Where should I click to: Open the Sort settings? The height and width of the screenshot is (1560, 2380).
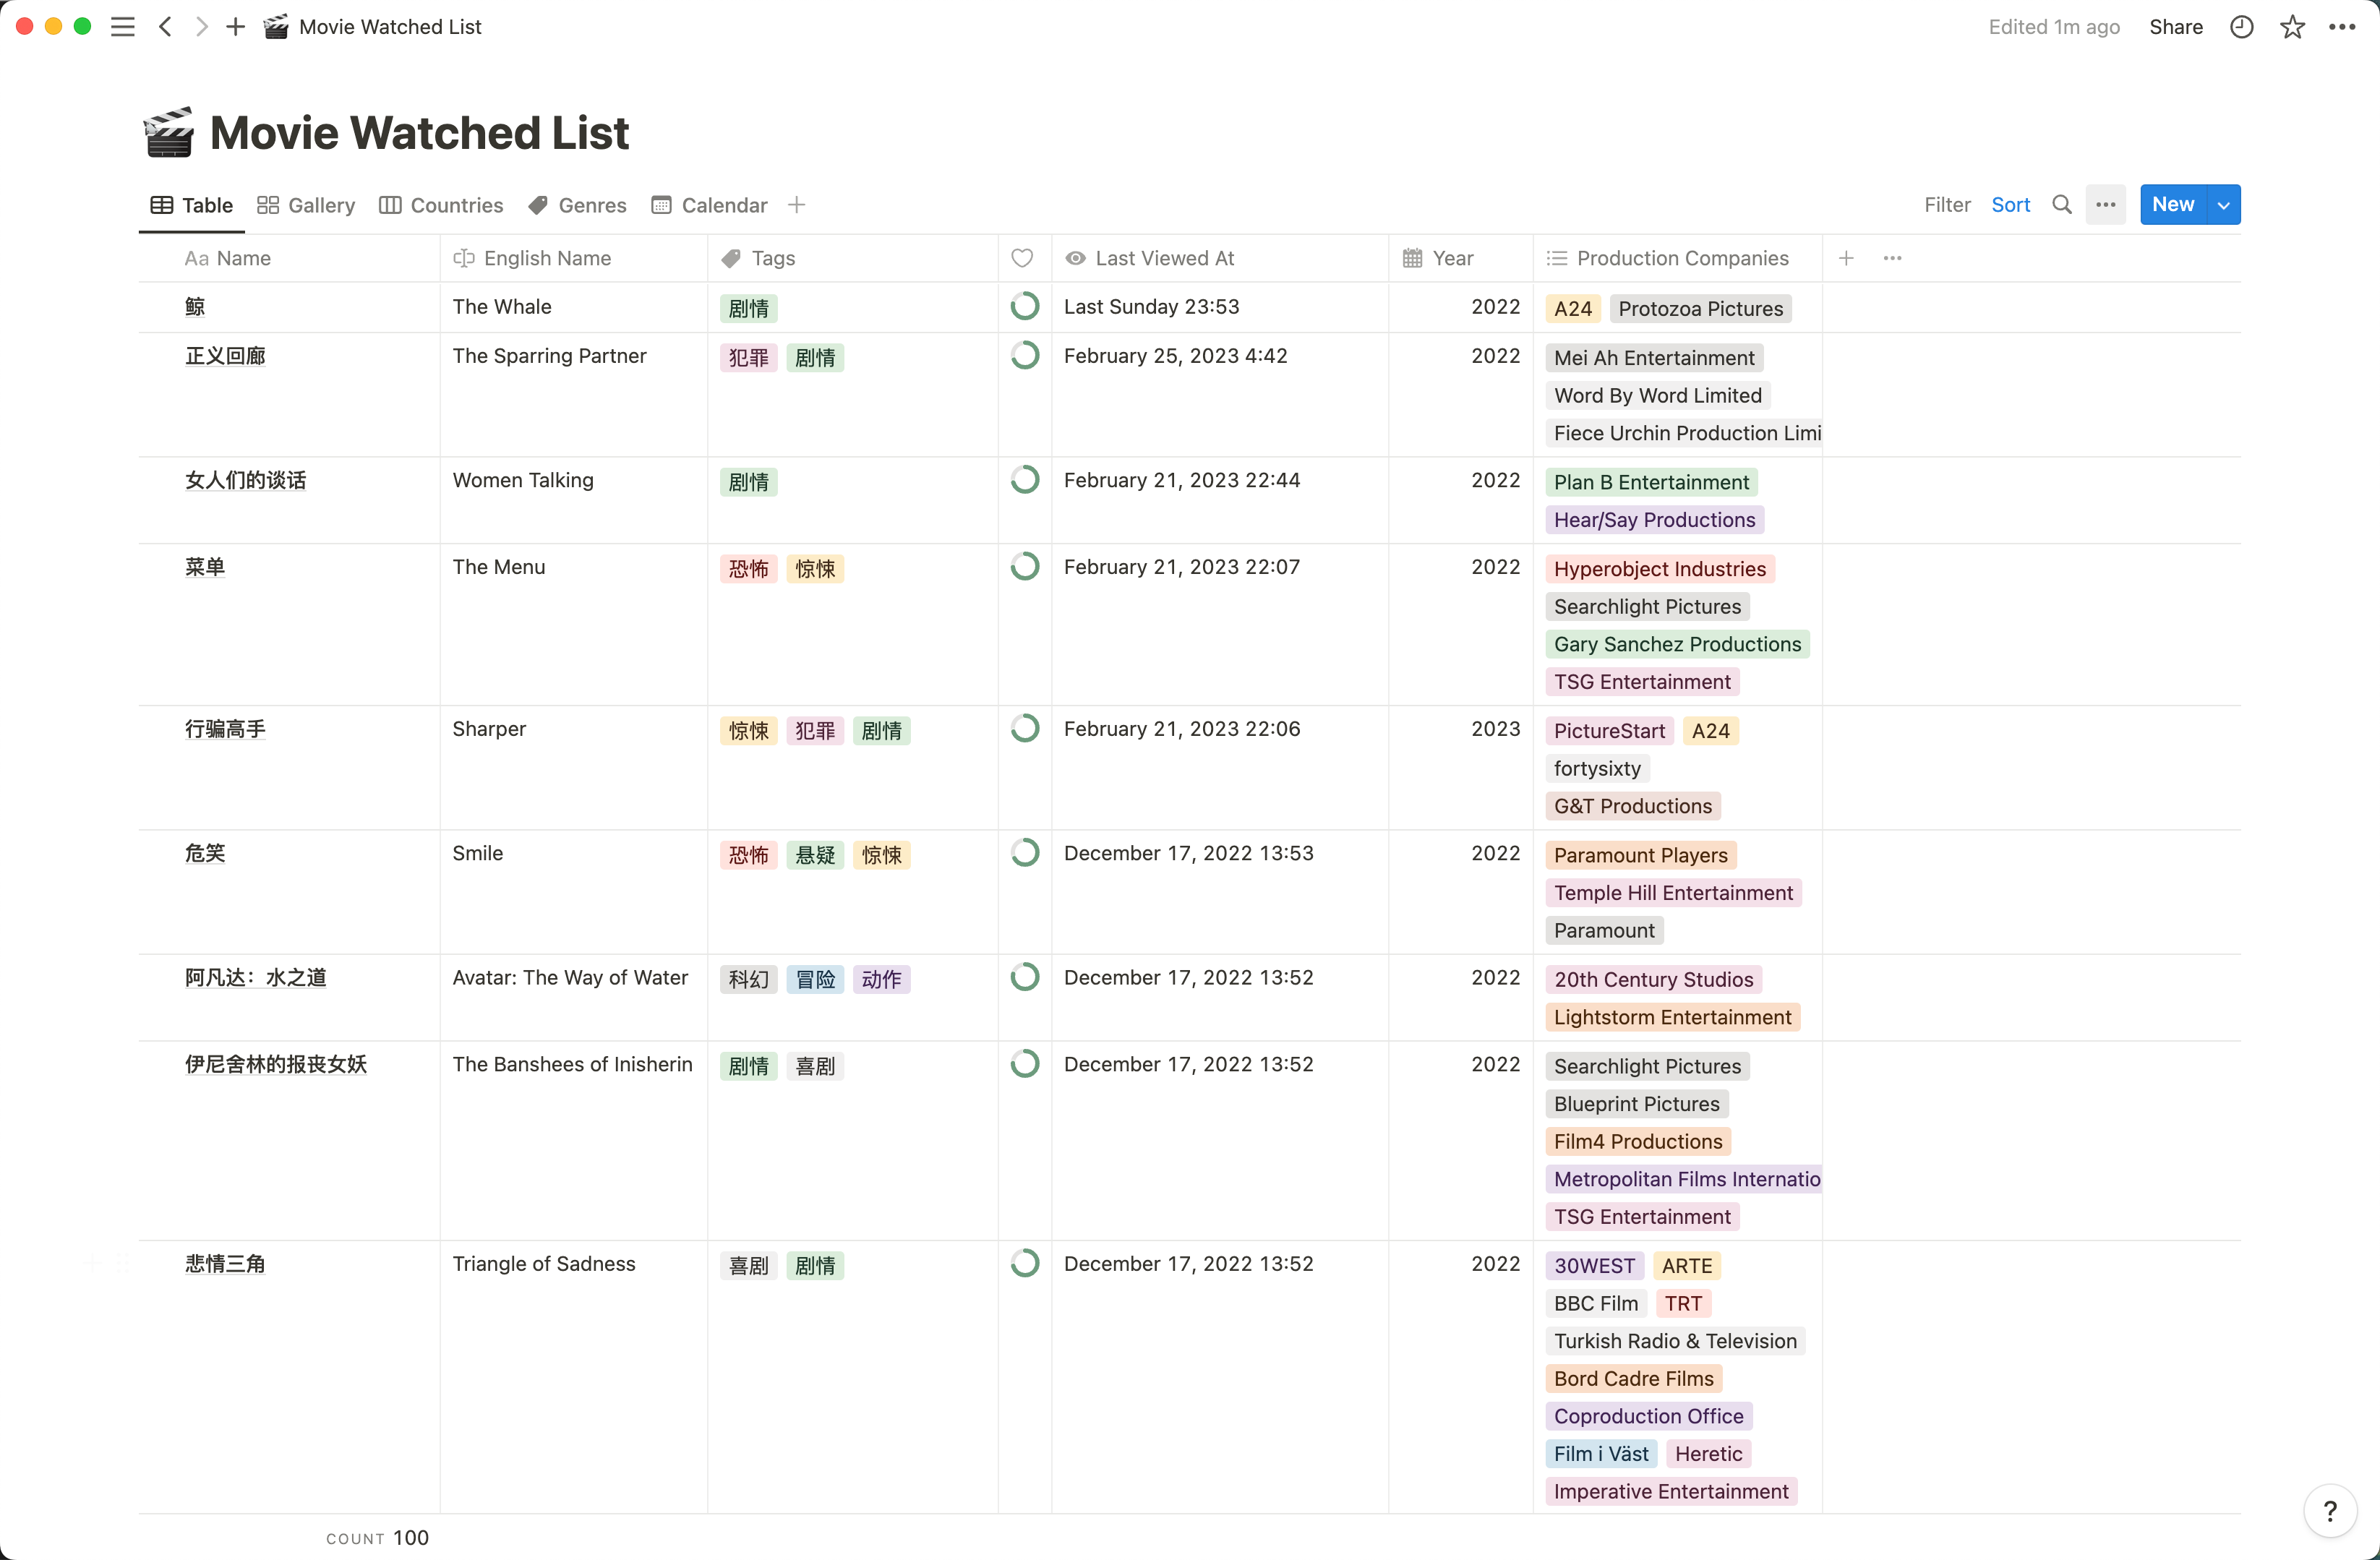point(2010,205)
